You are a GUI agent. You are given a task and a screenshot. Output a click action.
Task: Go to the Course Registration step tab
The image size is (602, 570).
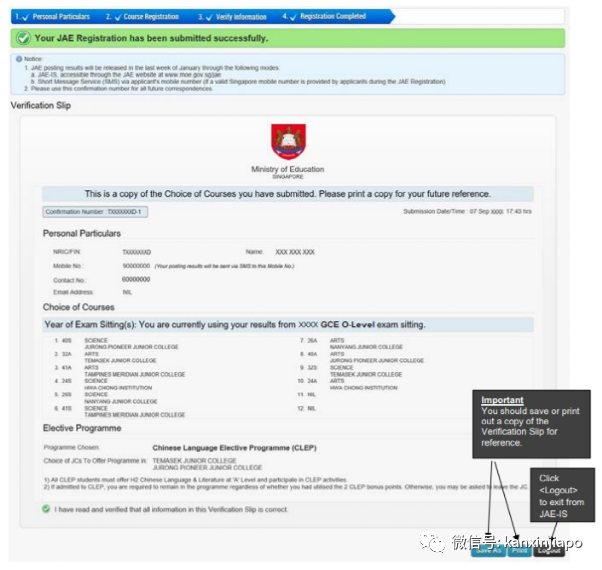[x=147, y=17]
